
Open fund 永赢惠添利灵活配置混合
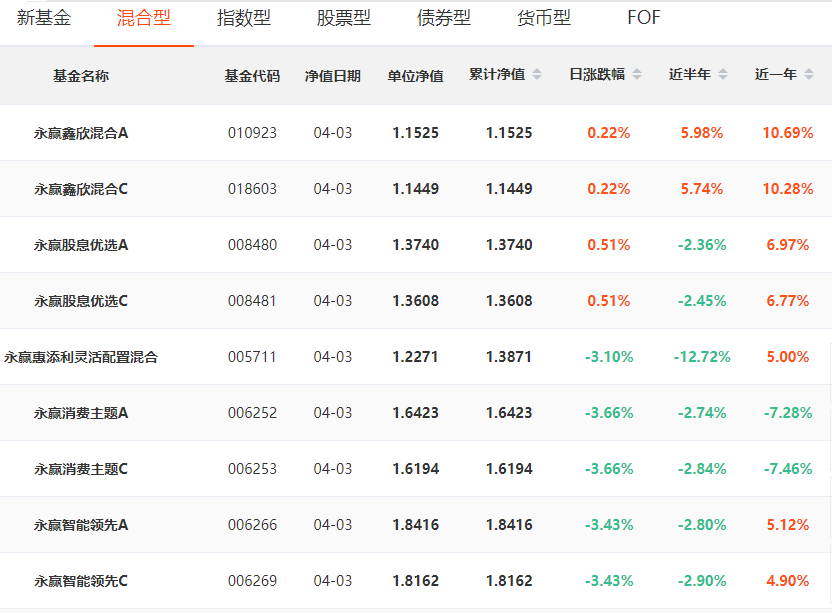[81, 357]
